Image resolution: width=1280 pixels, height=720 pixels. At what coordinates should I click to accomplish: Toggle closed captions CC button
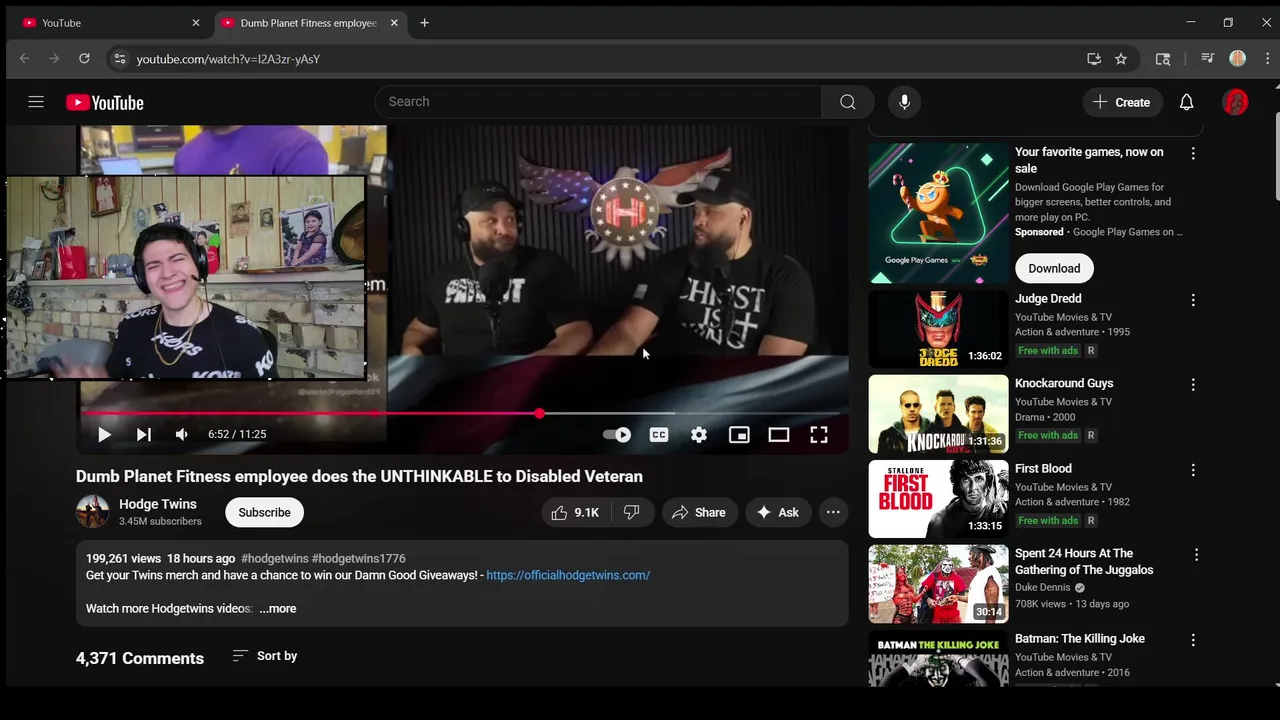pyautogui.click(x=659, y=434)
